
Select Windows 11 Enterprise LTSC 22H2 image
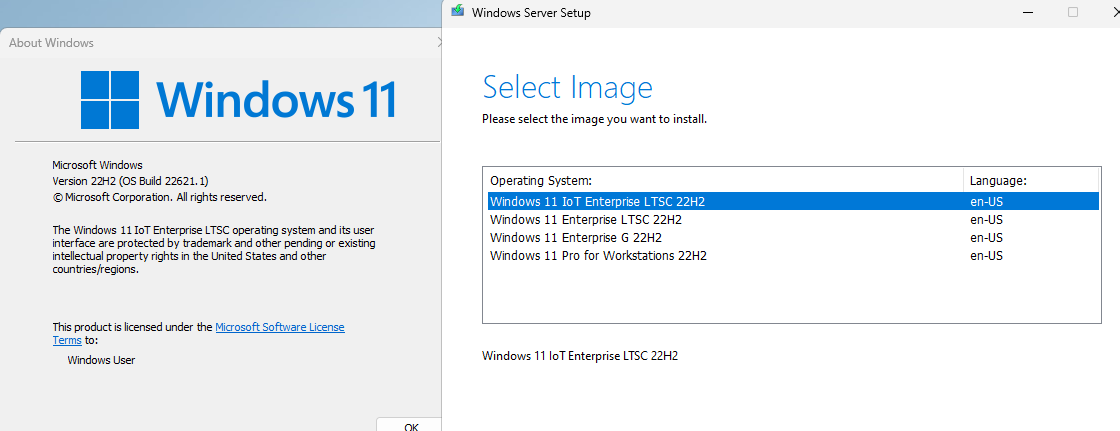pos(793,219)
